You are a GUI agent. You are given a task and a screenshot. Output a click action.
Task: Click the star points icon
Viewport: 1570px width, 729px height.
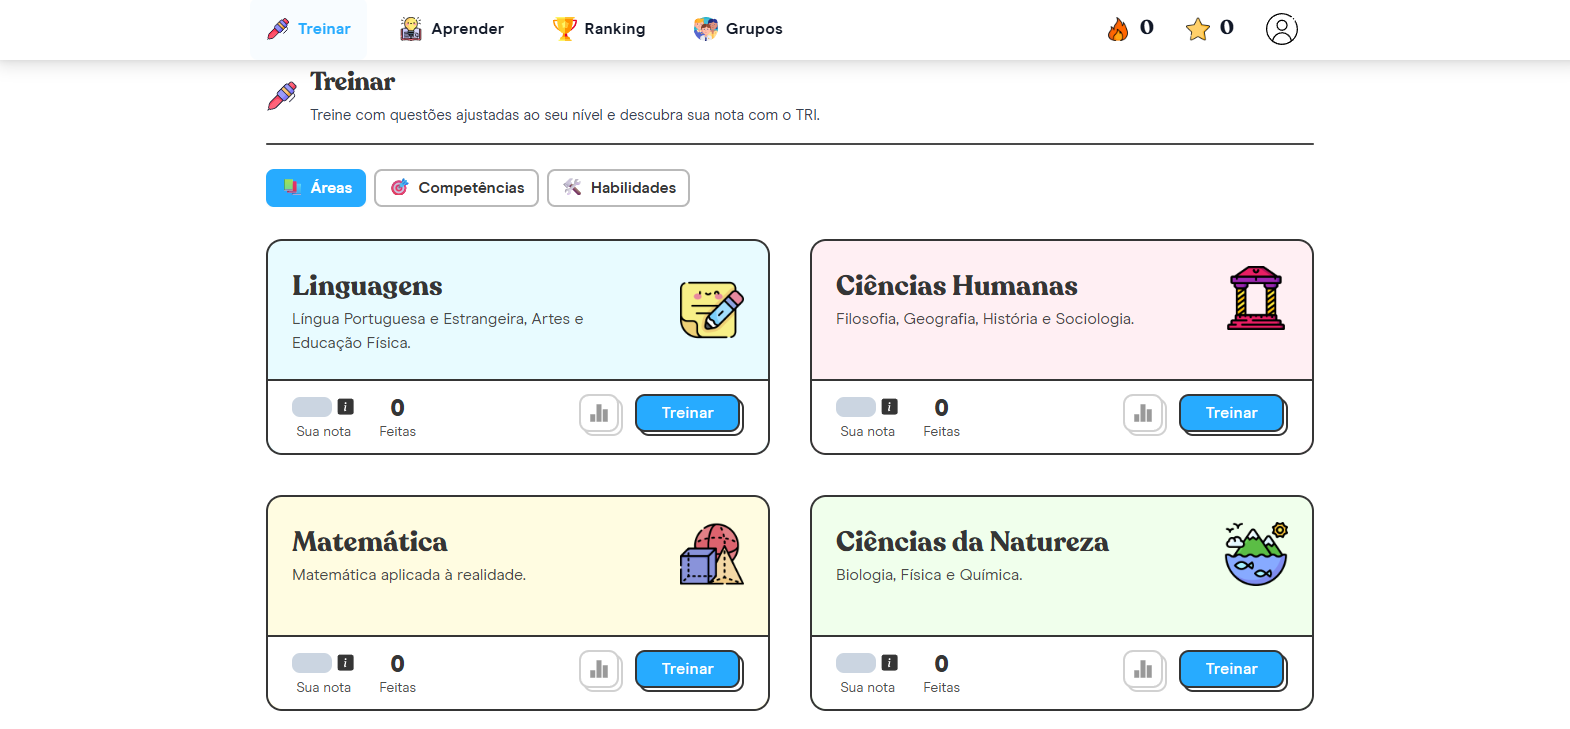coord(1198,29)
